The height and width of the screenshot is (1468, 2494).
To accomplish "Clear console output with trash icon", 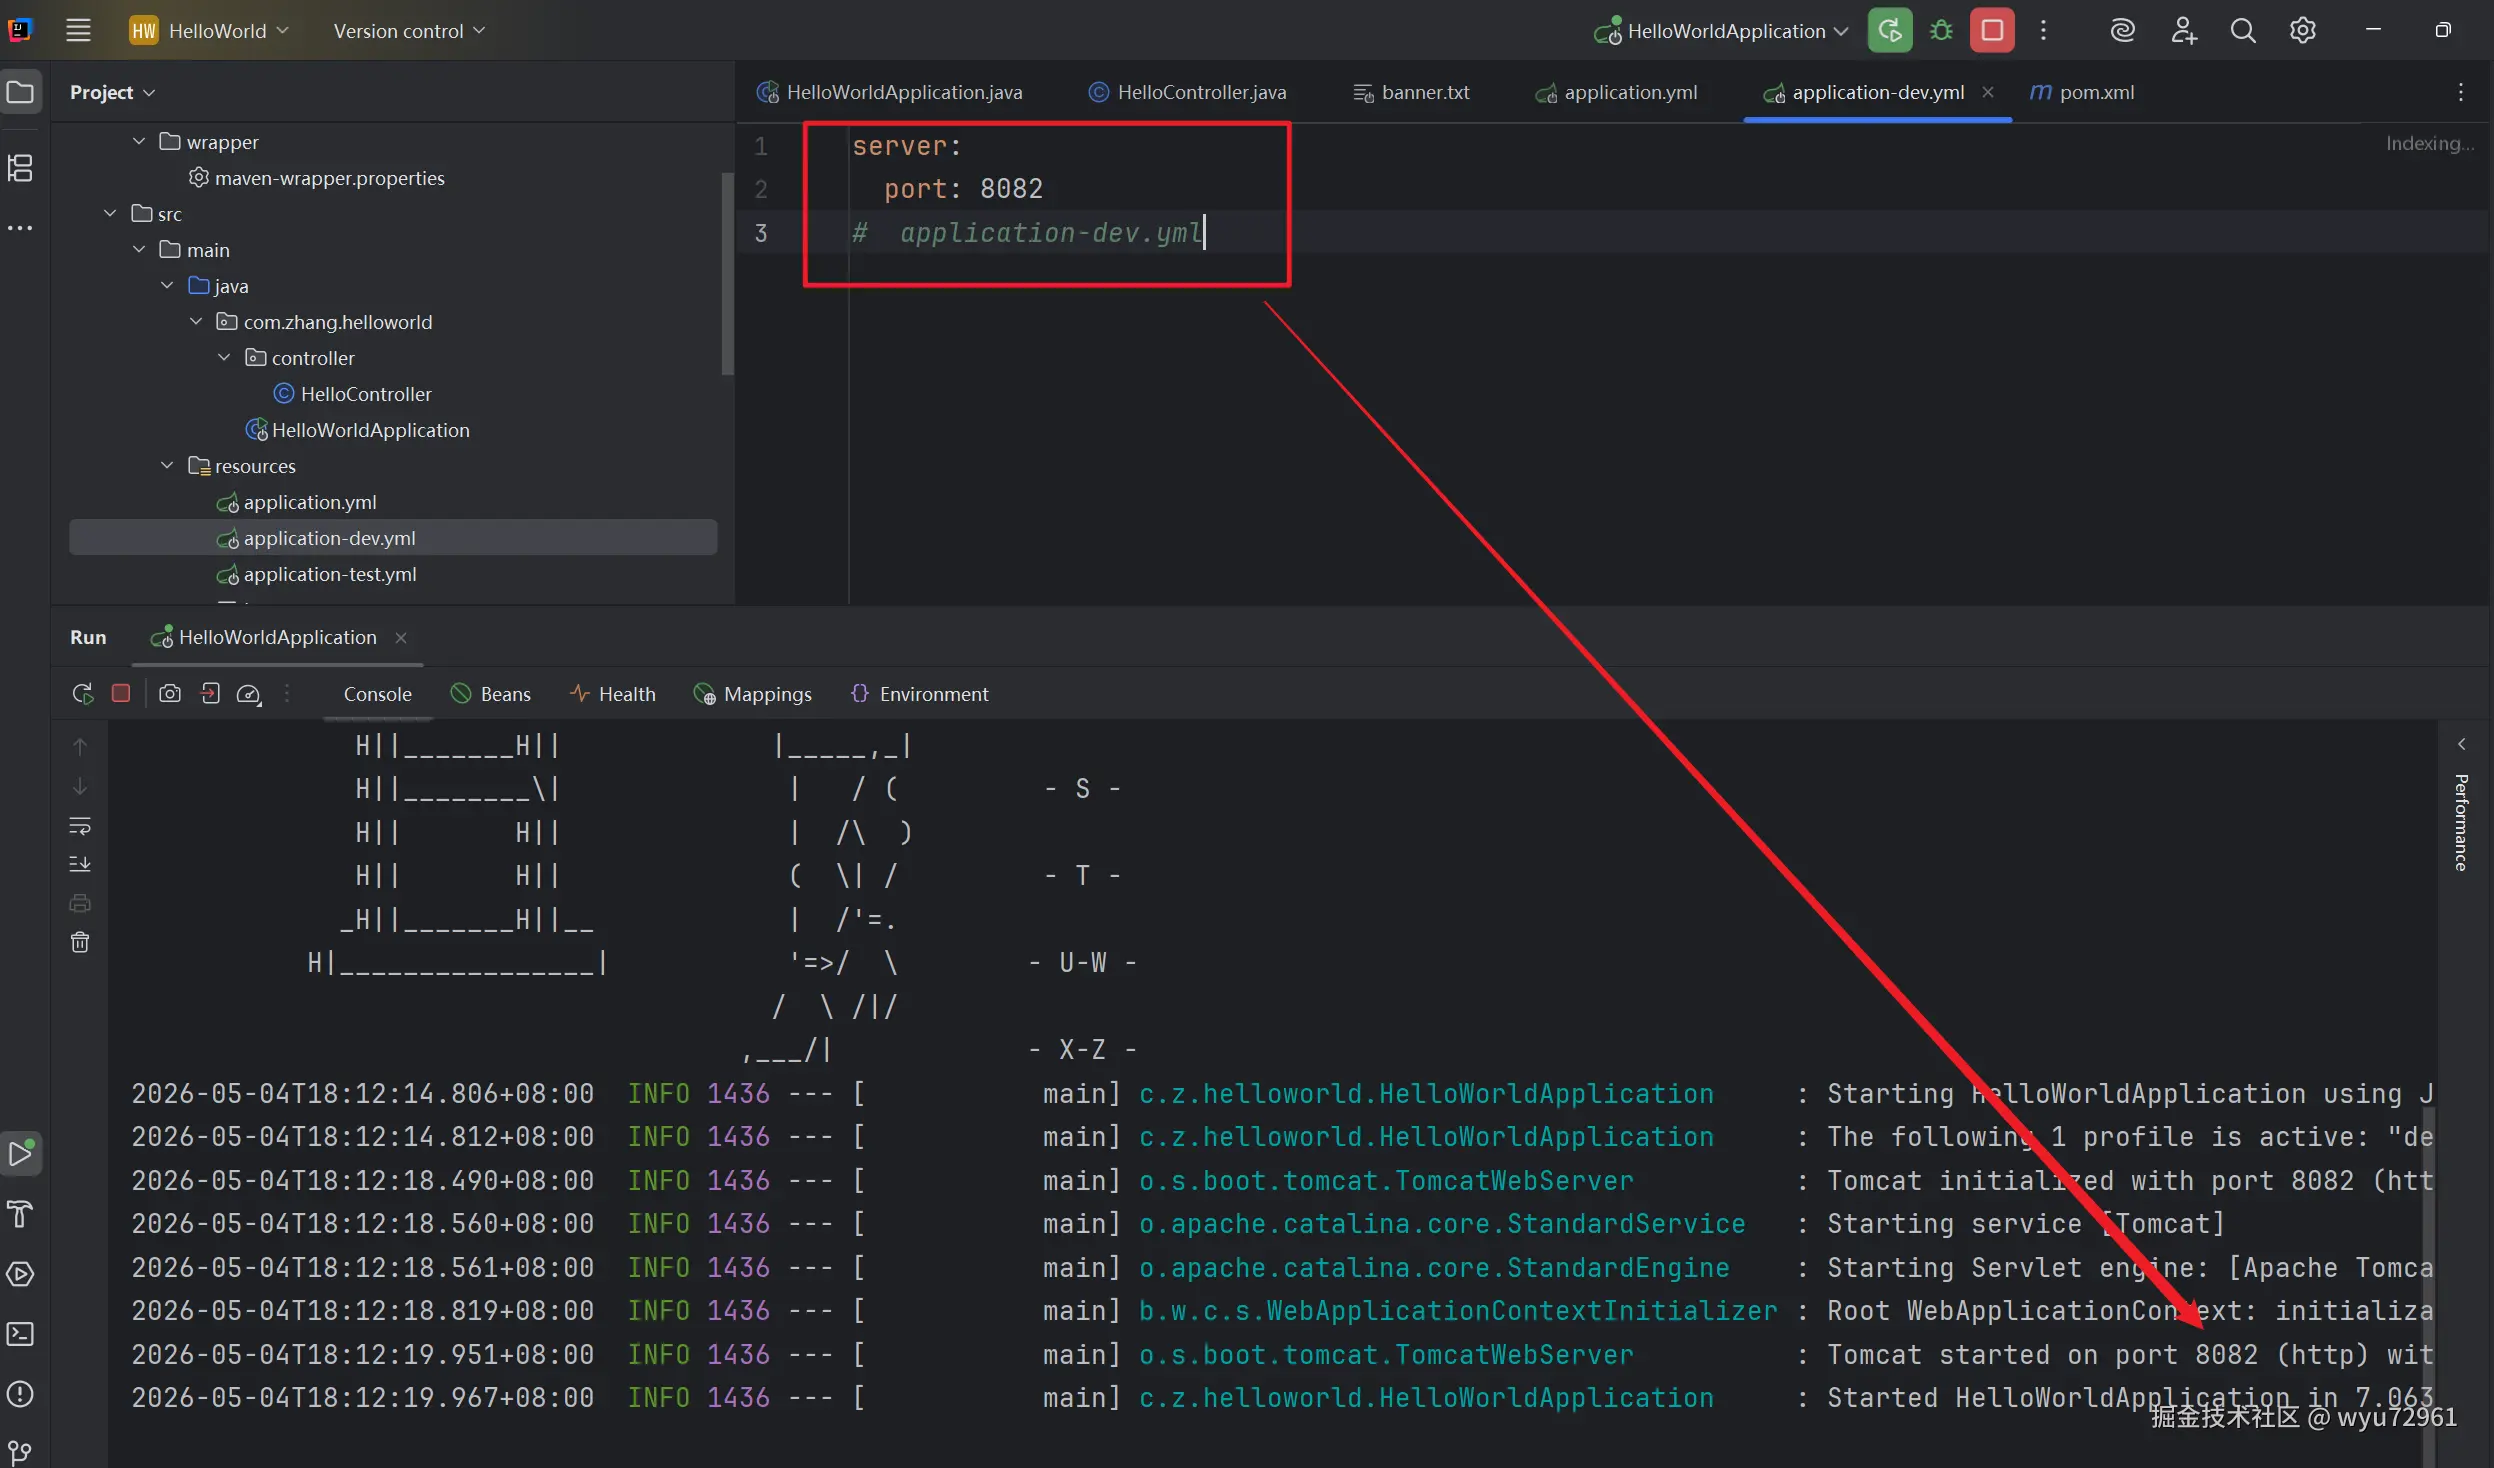I will pyautogui.click(x=80, y=942).
